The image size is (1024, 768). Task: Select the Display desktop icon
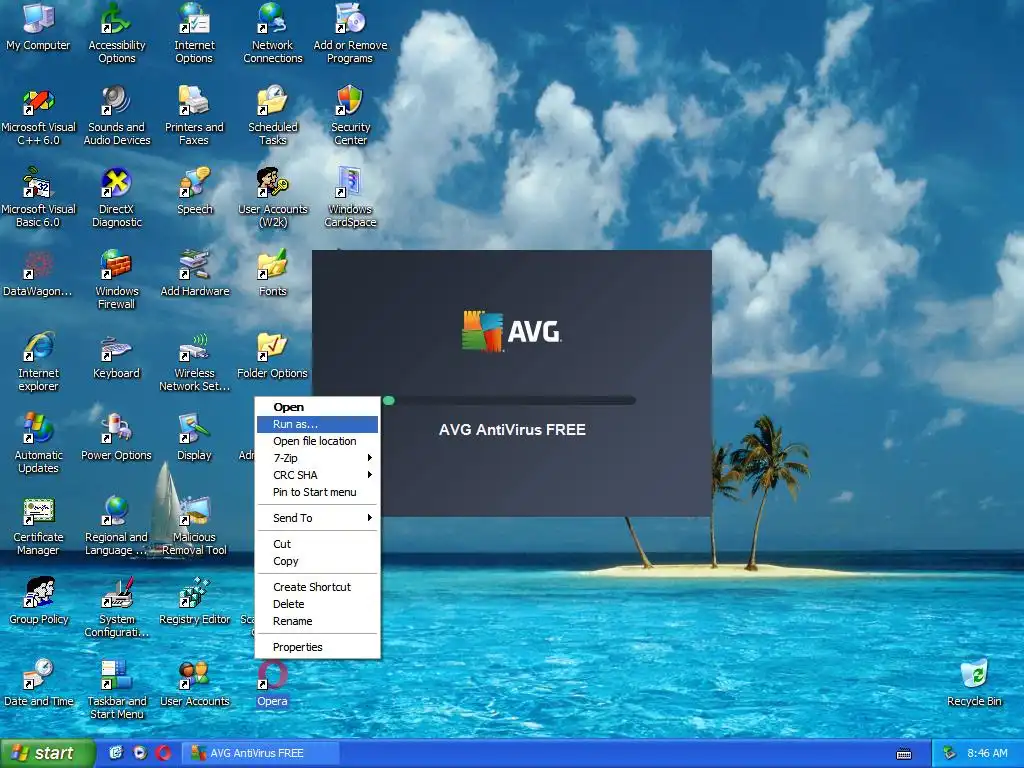[x=194, y=437]
